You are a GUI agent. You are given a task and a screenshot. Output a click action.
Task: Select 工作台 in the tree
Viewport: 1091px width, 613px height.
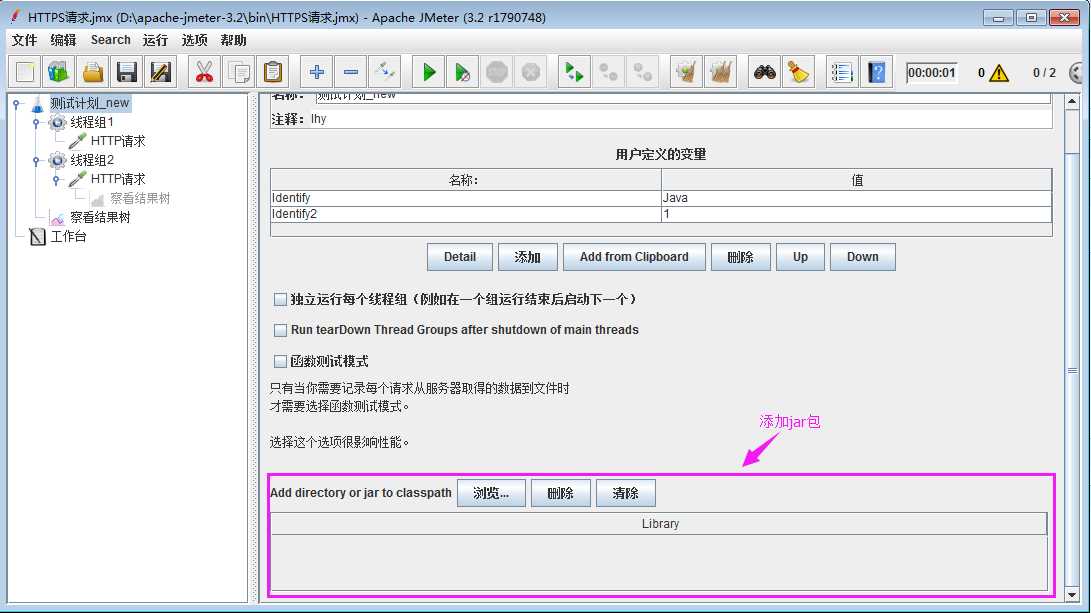coord(68,237)
